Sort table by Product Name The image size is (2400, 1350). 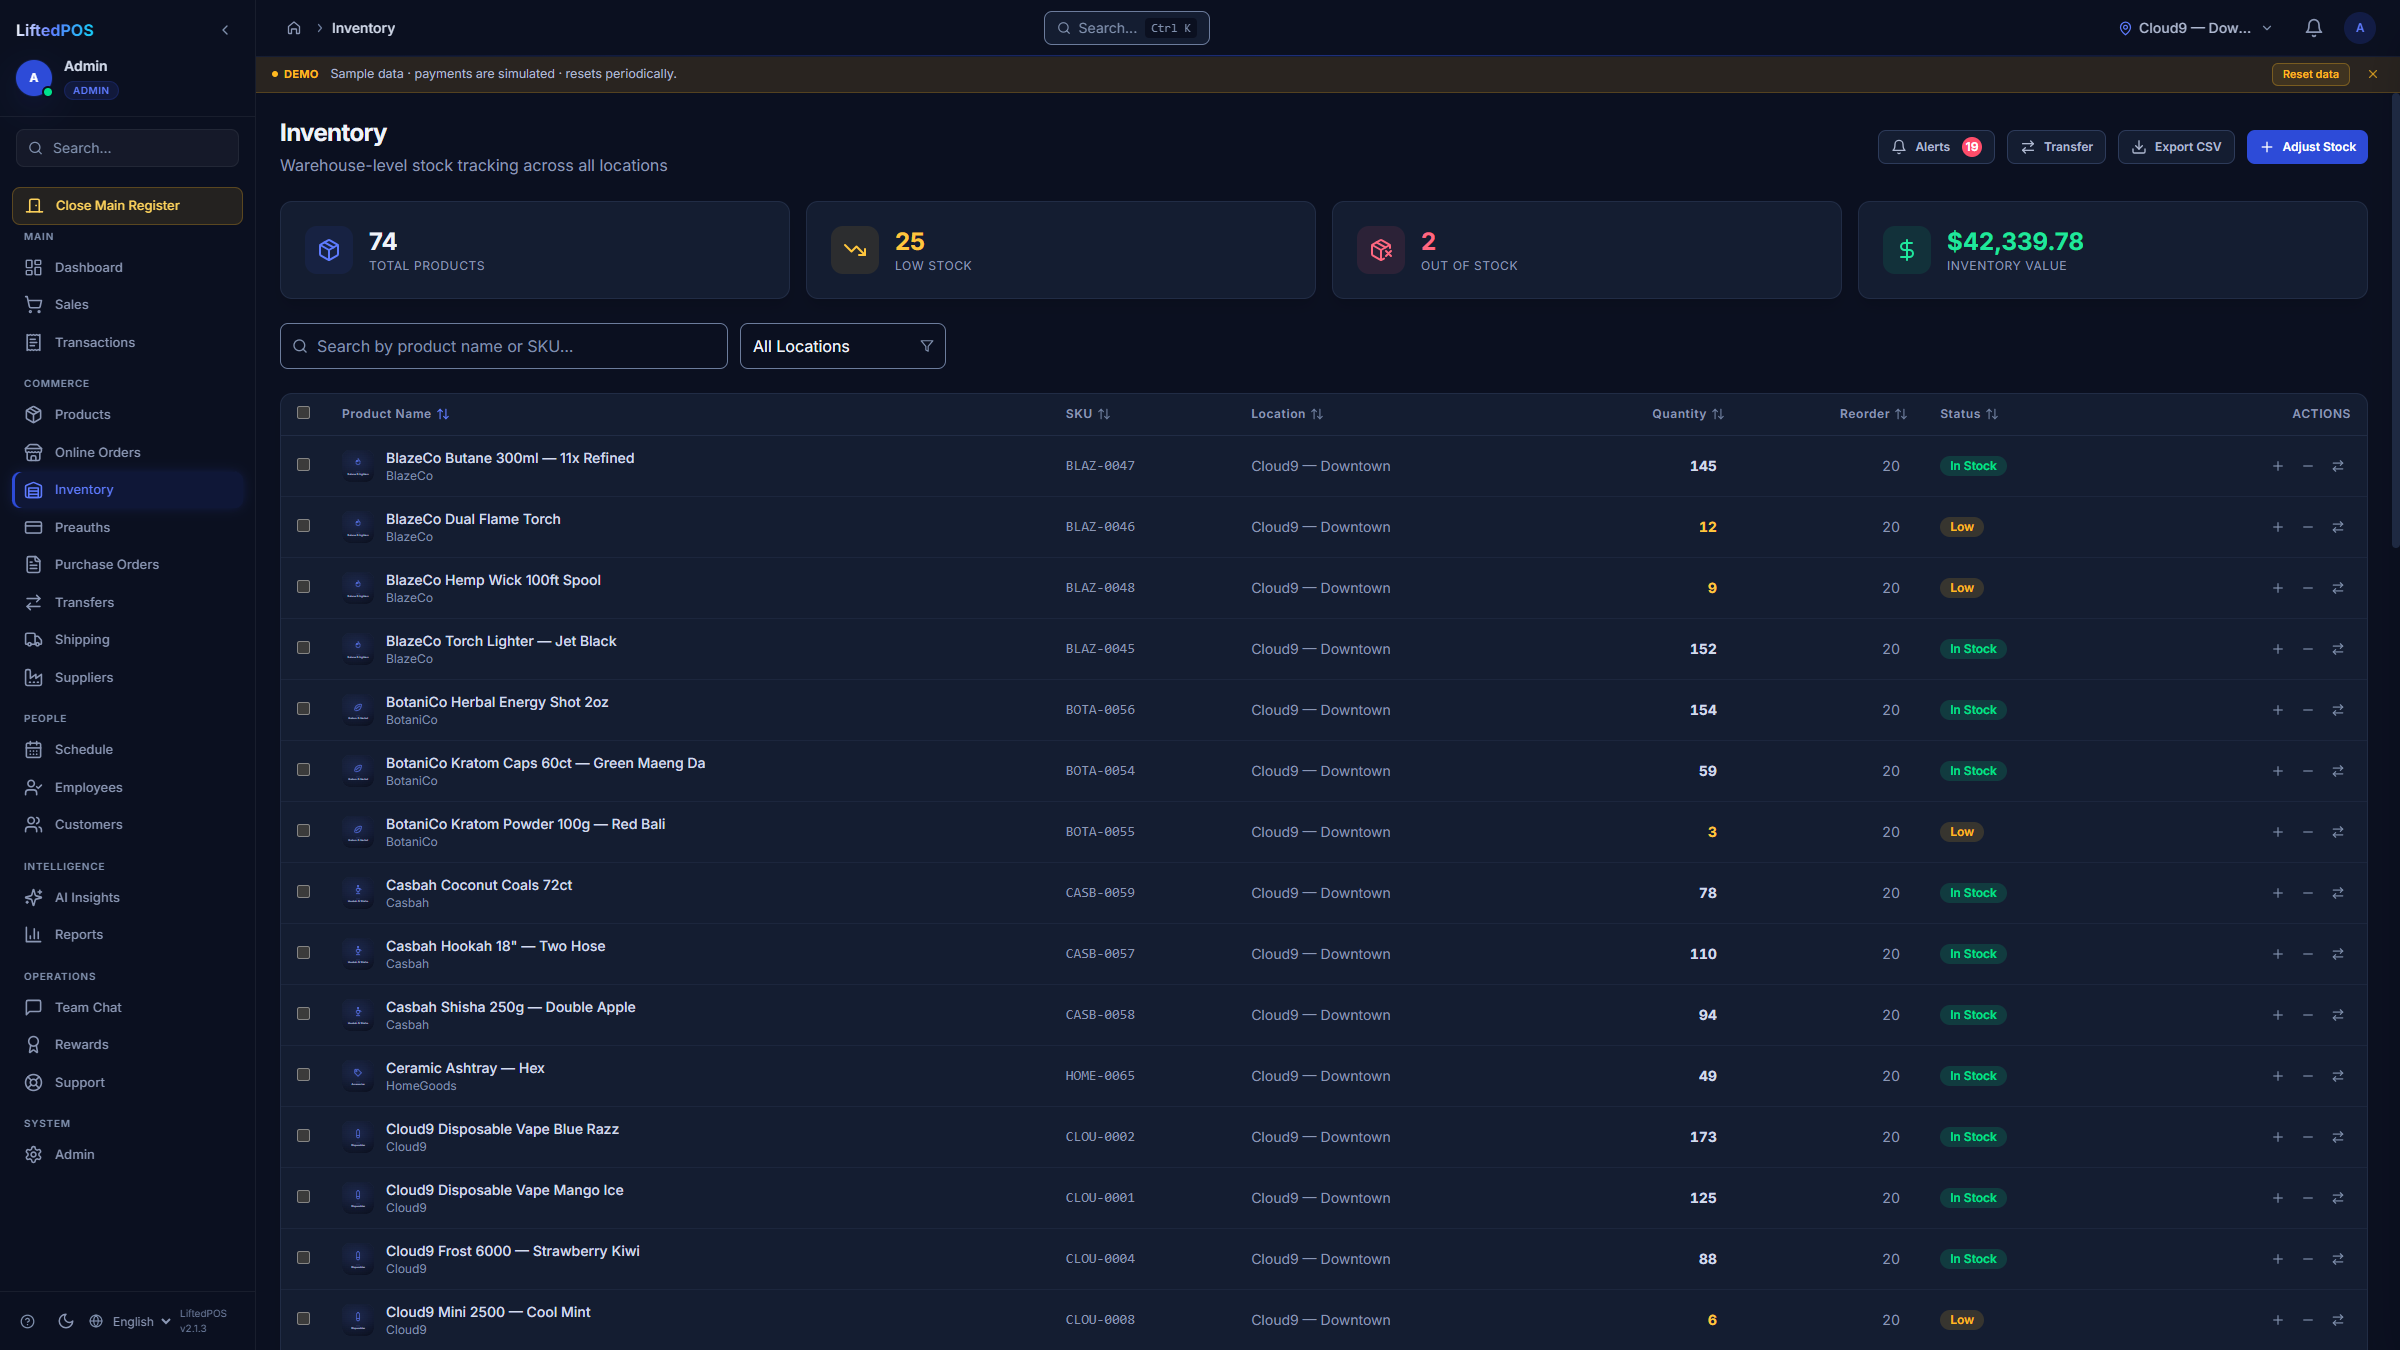[396, 414]
